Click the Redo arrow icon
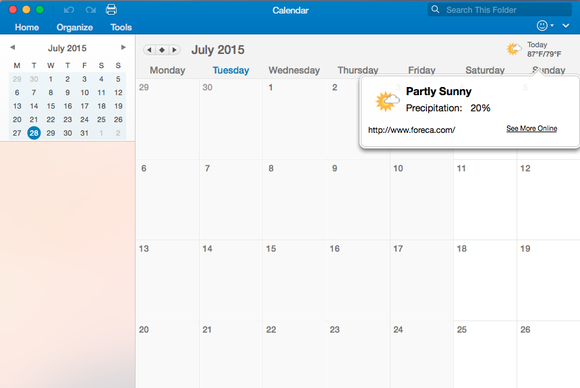Screen dimensions: 580x388 [90, 10]
